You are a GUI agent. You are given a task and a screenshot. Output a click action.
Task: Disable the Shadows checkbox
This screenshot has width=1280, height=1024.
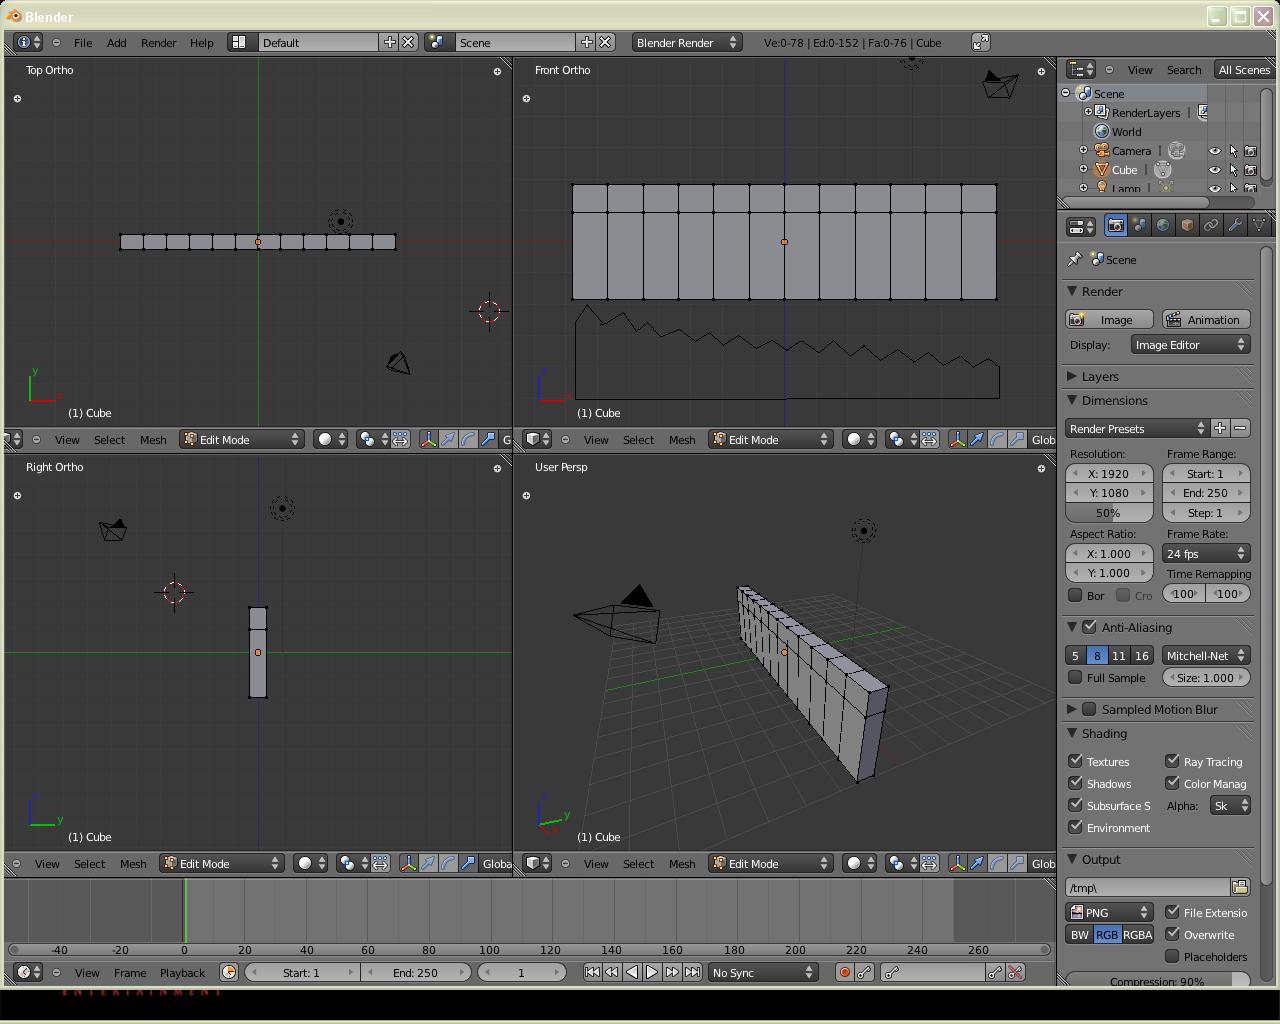click(x=1076, y=783)
